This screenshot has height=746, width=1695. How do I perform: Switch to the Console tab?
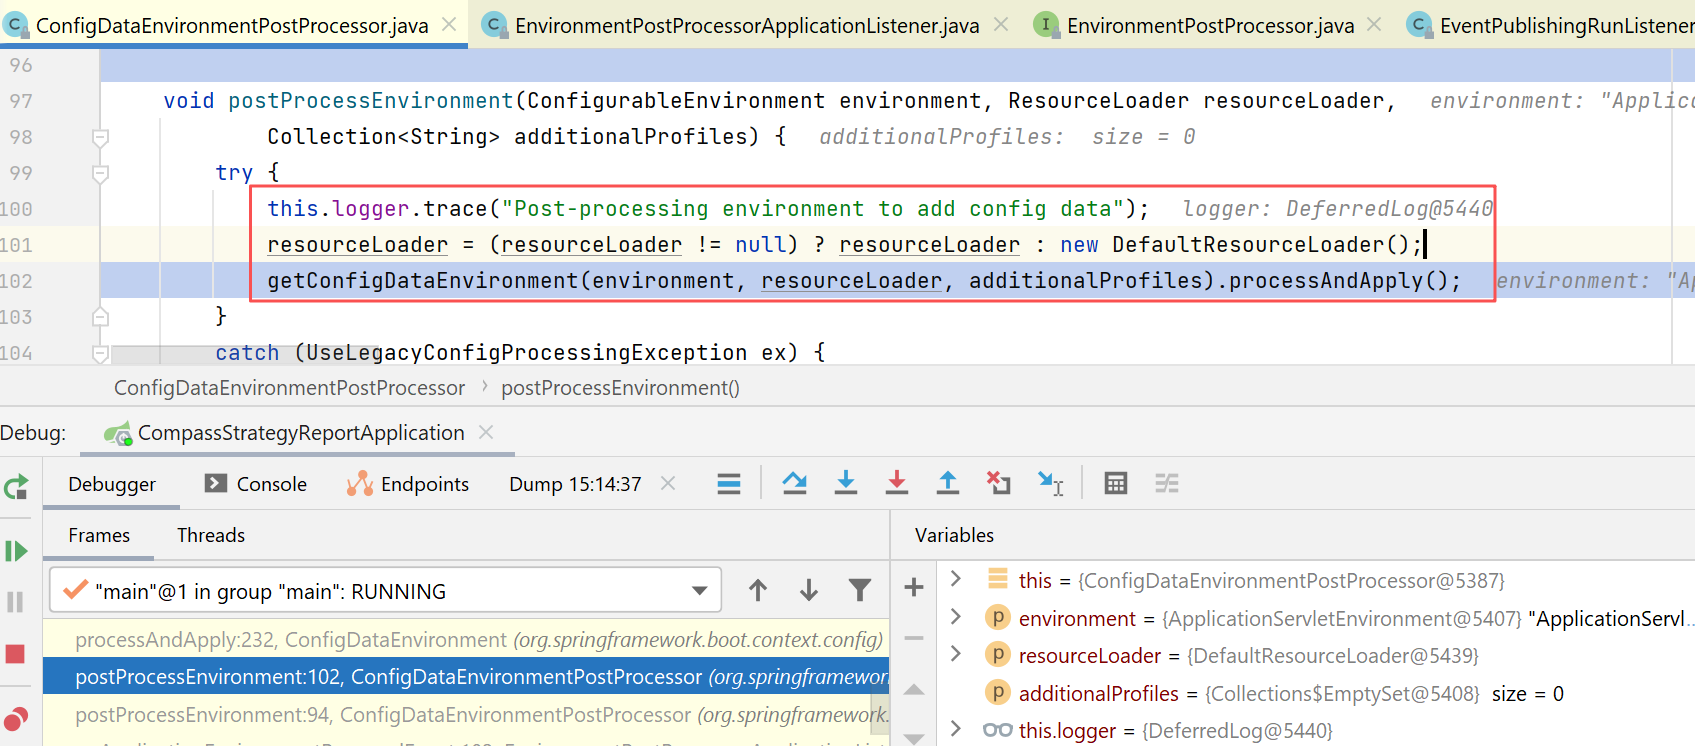[x=256, y=484]
